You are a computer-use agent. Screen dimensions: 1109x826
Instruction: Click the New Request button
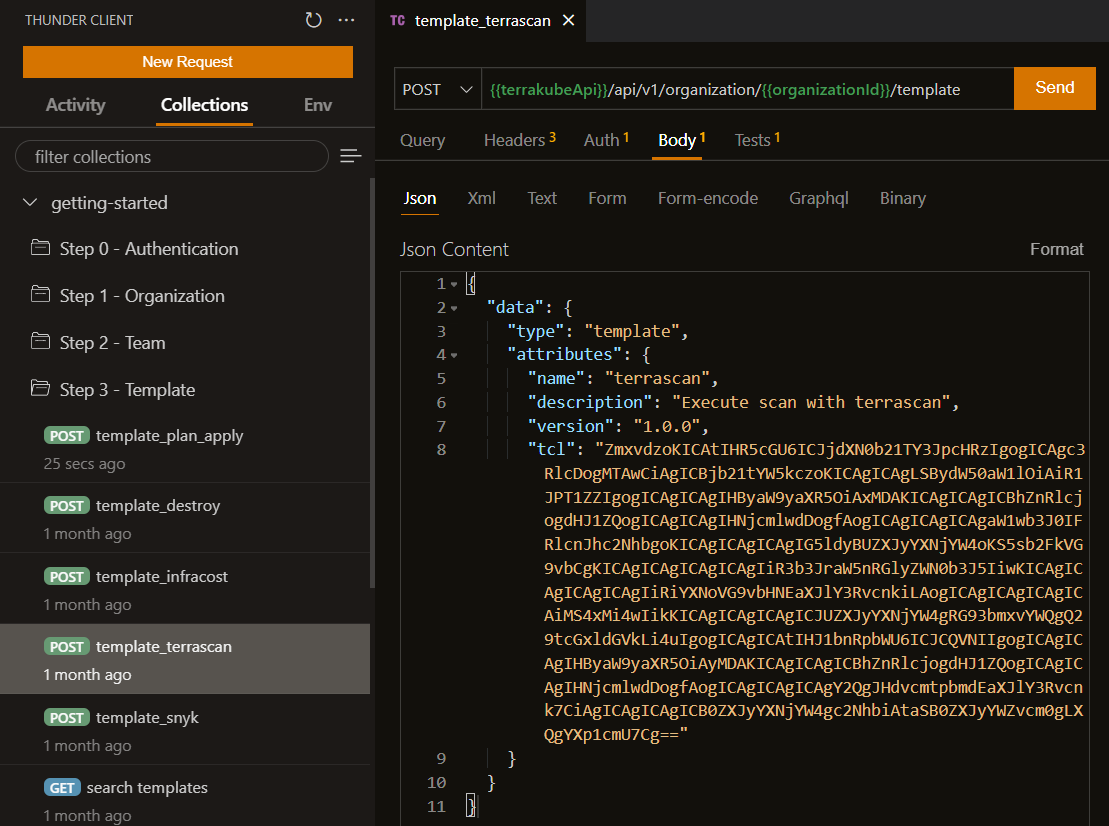188,62
